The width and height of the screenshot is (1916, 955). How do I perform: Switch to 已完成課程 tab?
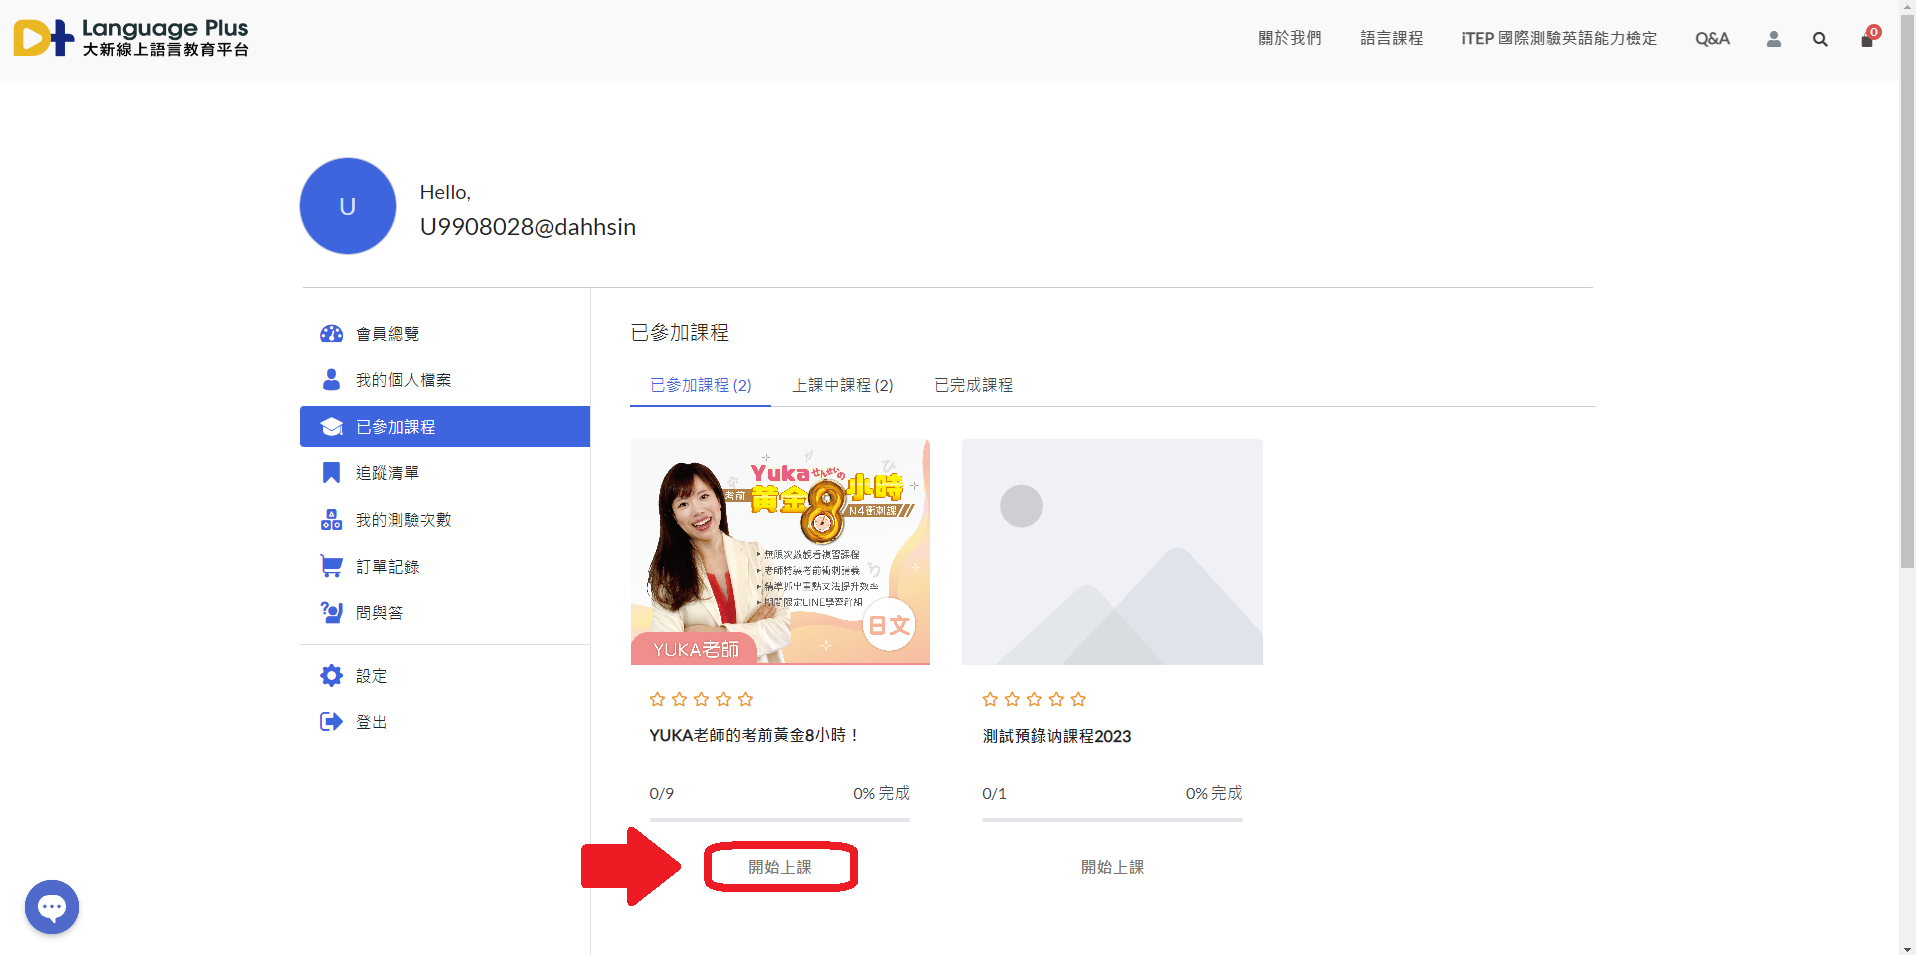click(973, 385)
